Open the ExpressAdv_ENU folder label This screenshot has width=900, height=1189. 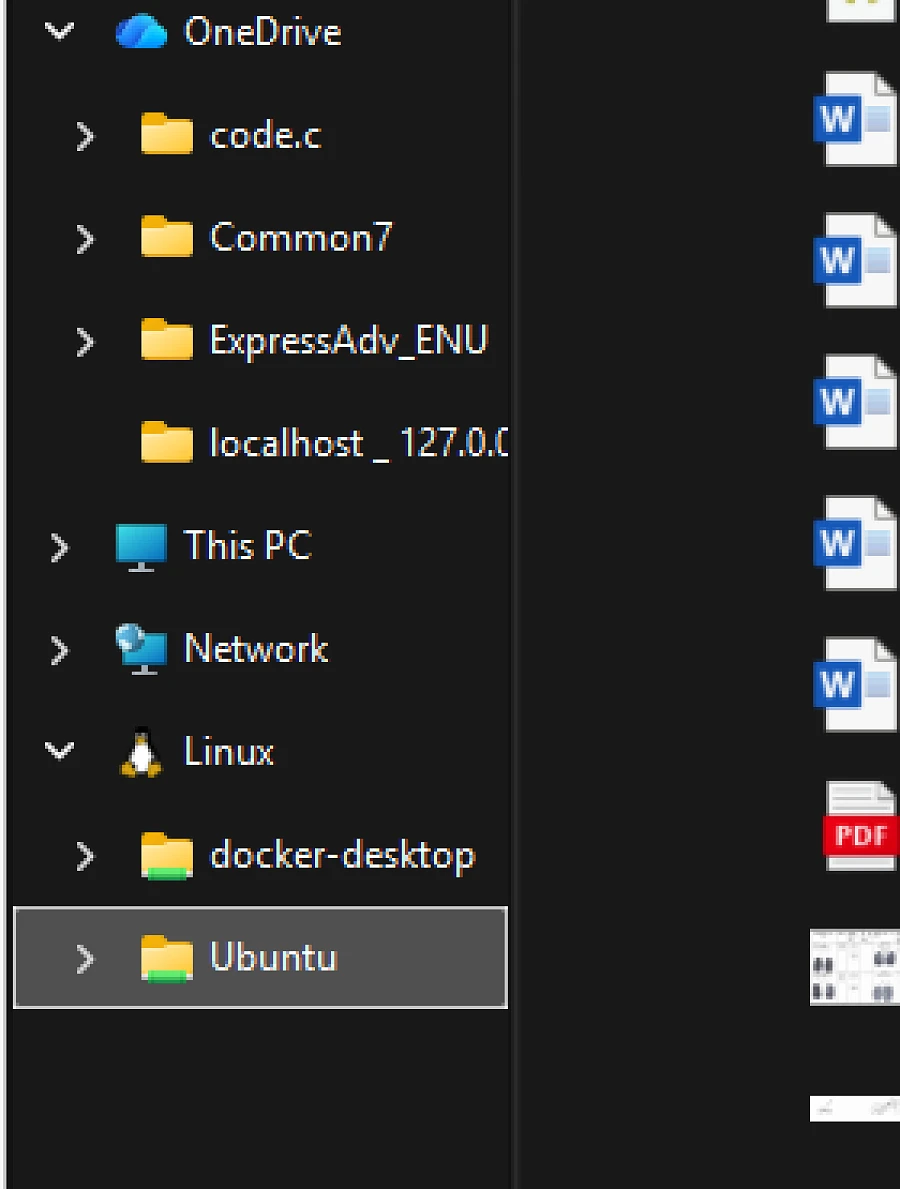(349, 340)
